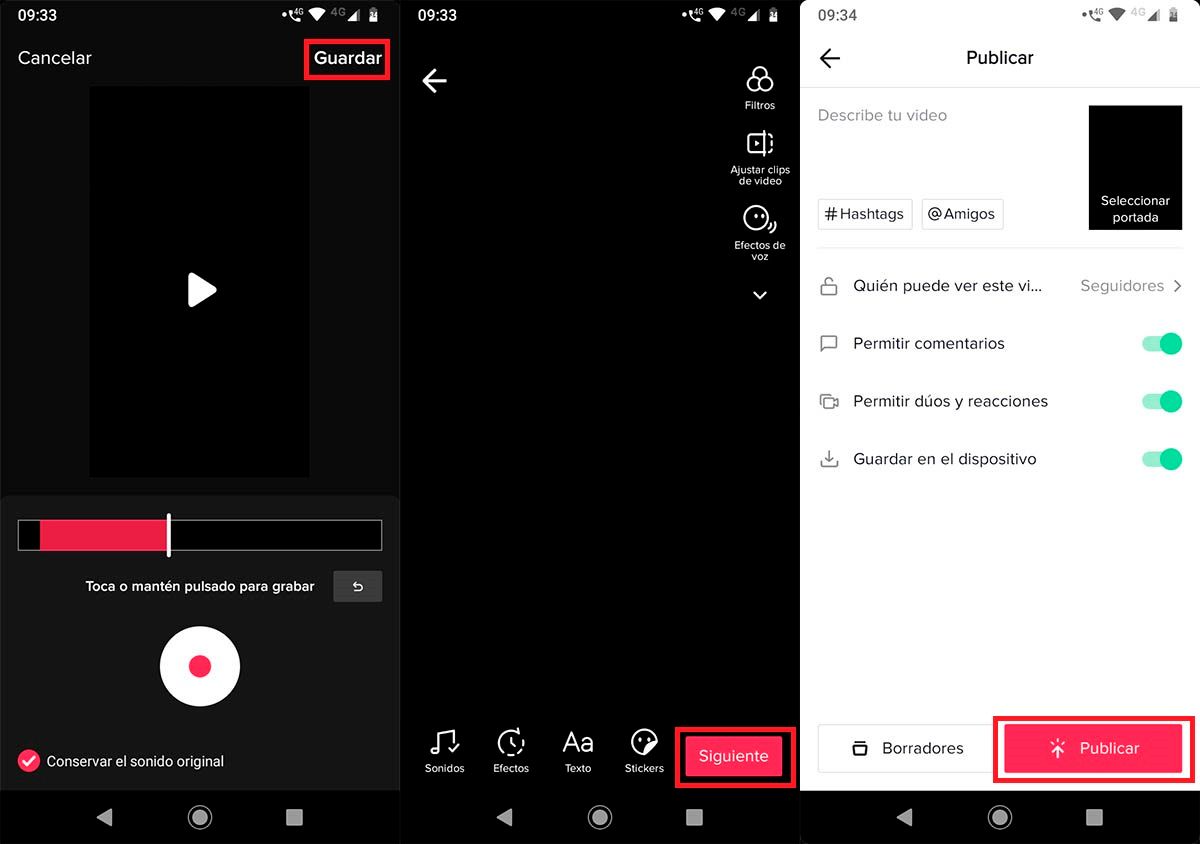Open the Stickers panel
1200x844 pixels.
coord(644,751)
